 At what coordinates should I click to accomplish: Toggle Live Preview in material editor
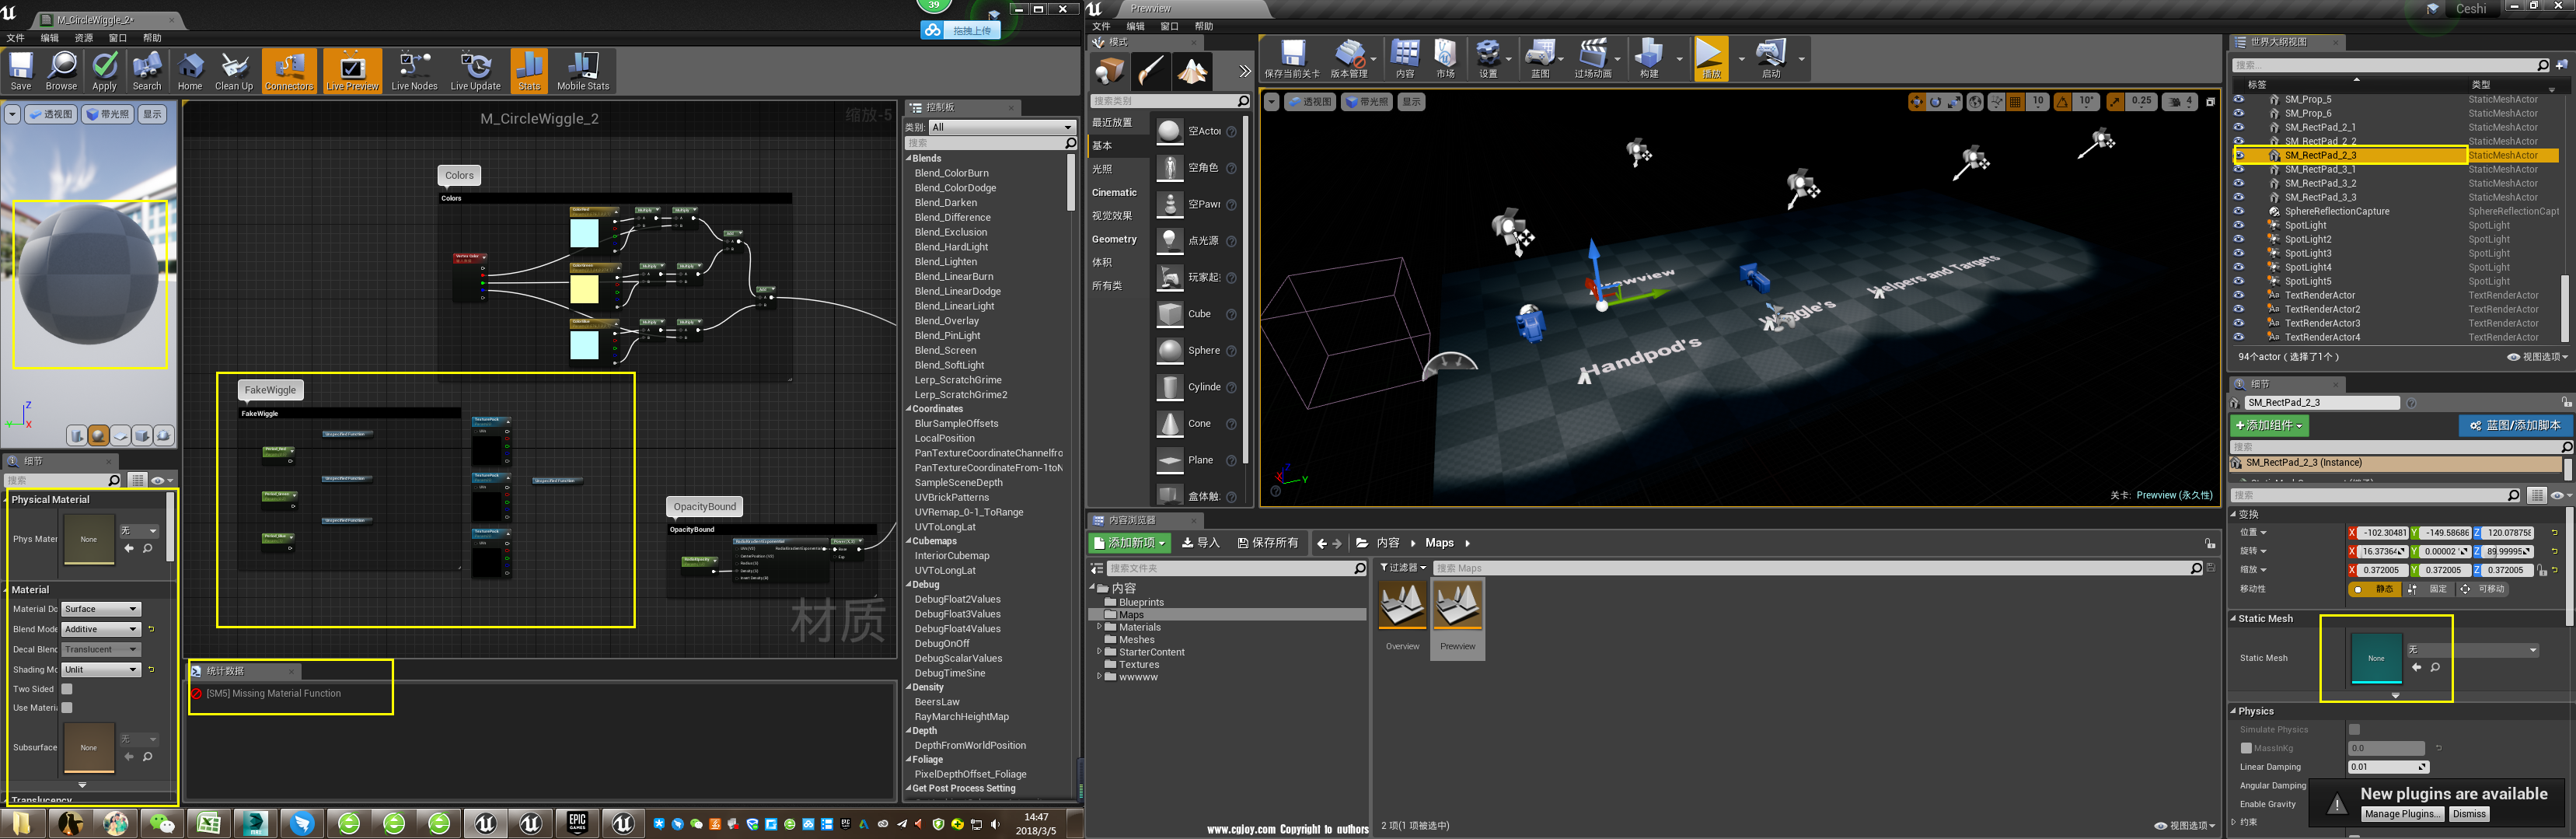(x=352, y=71)
